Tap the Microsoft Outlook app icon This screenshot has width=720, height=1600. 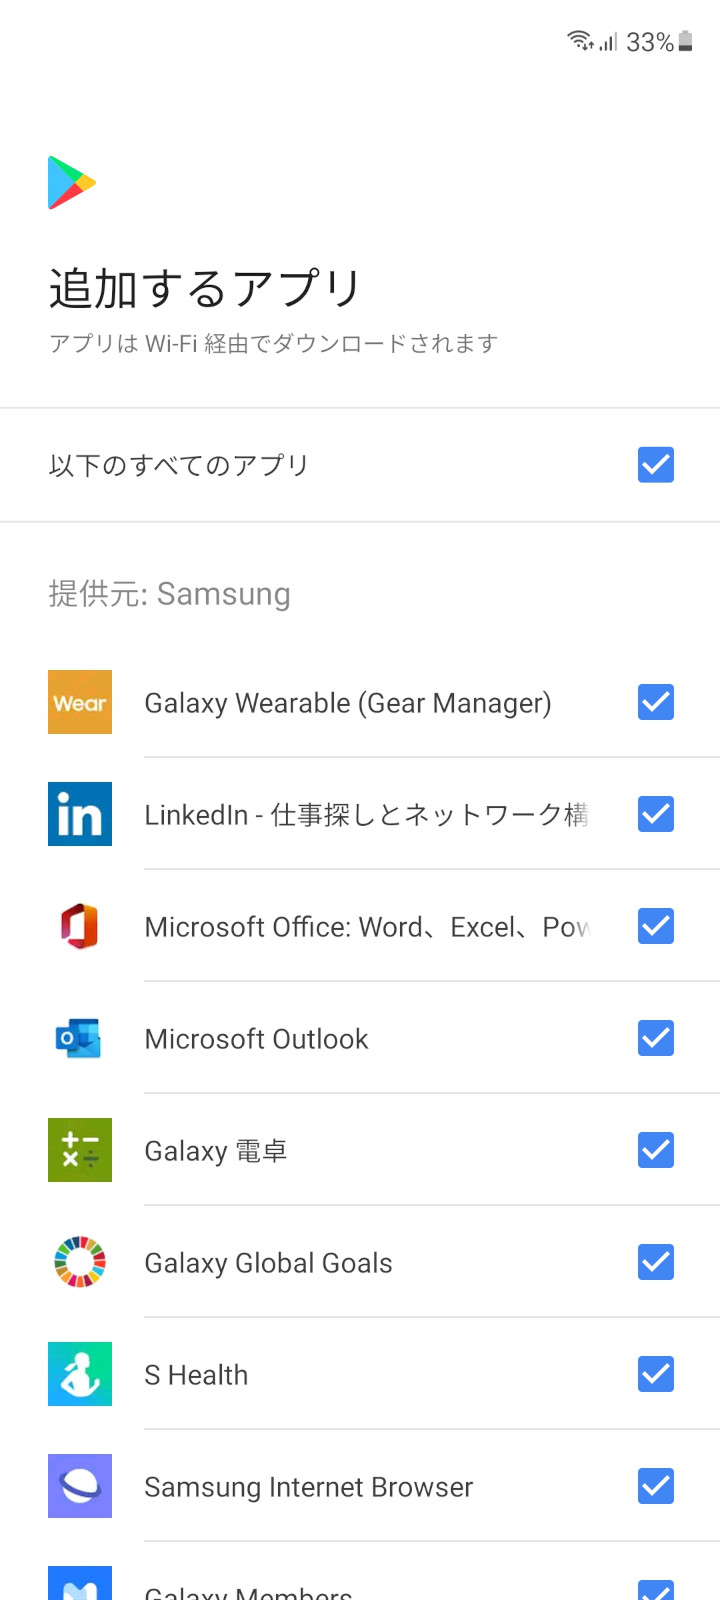point(80,1038)
